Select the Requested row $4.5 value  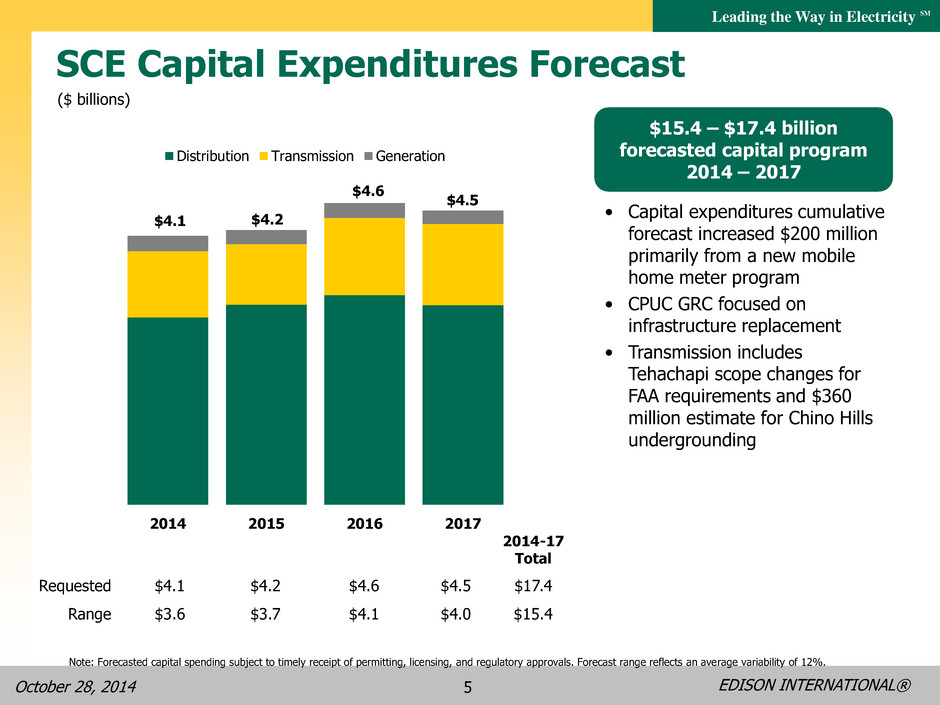(x=456, y=586)
